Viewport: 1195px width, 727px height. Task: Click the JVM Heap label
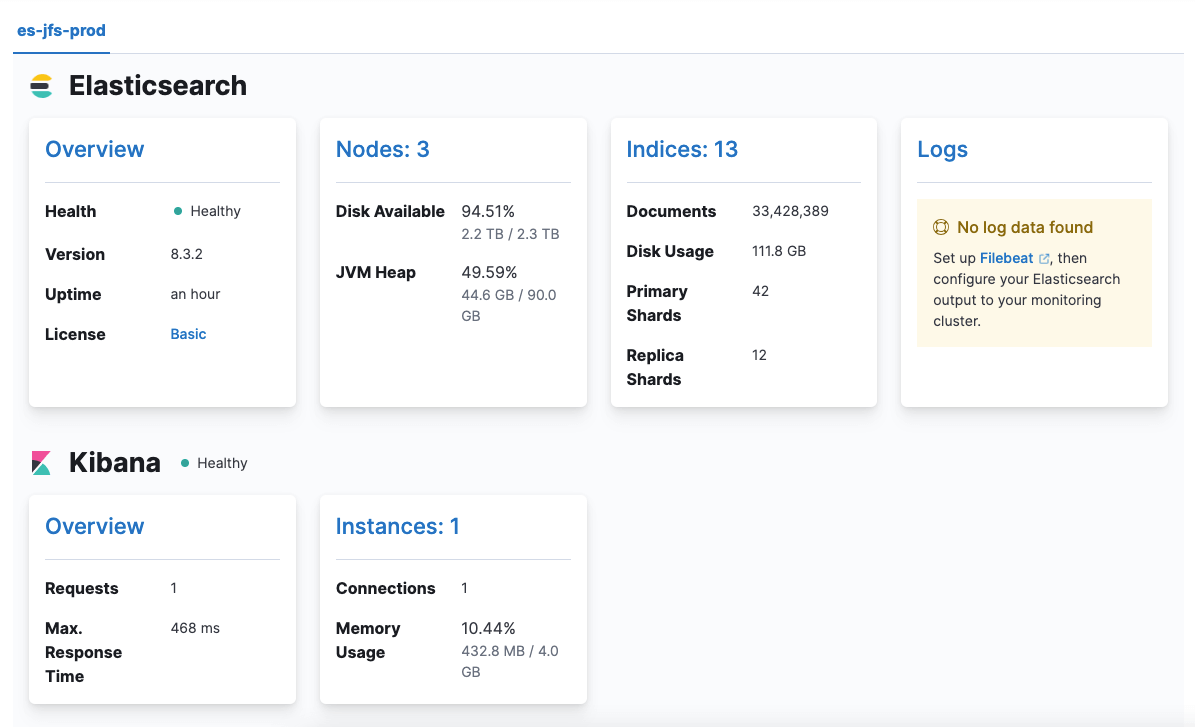point(376,272)
